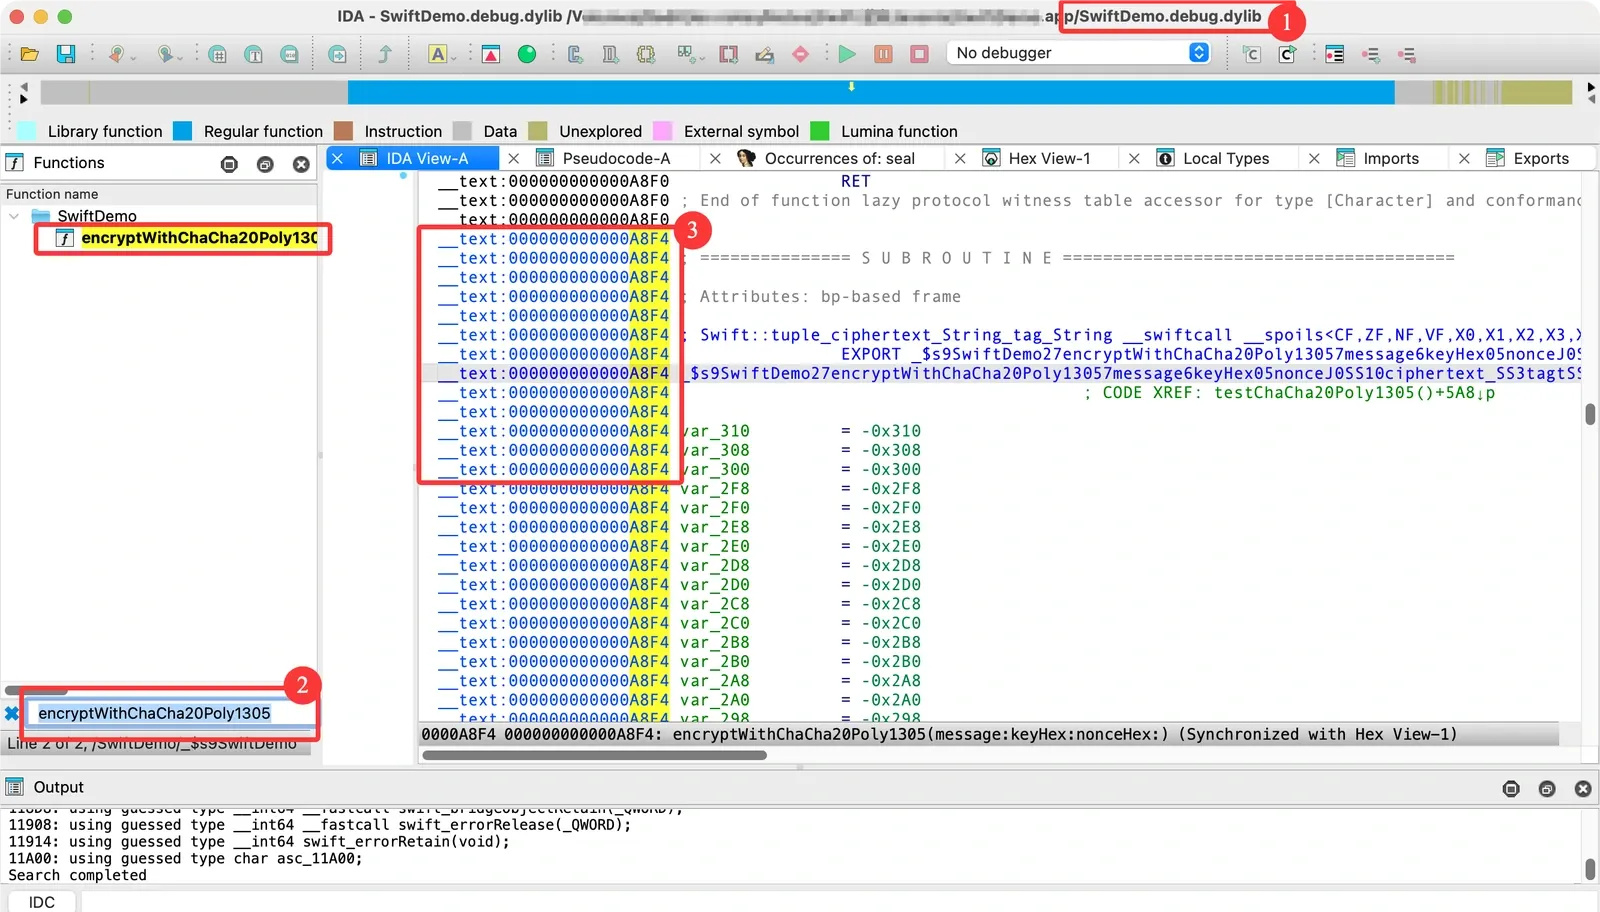Viewport: 1600px width, 912px height.
Task: Open the No debugger selection dropdown
Action: click(x=1079, y=53)
